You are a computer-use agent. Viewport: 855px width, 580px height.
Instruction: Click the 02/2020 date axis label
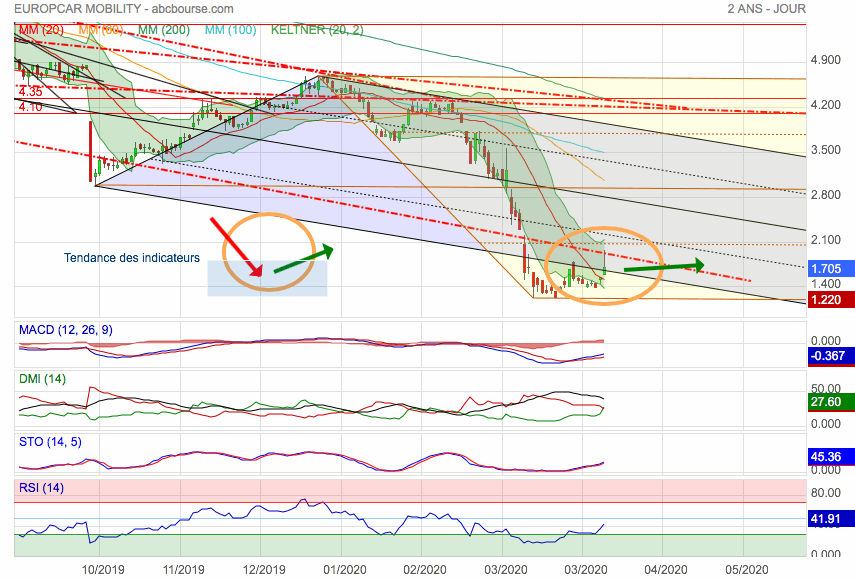(x=425, y=570)
